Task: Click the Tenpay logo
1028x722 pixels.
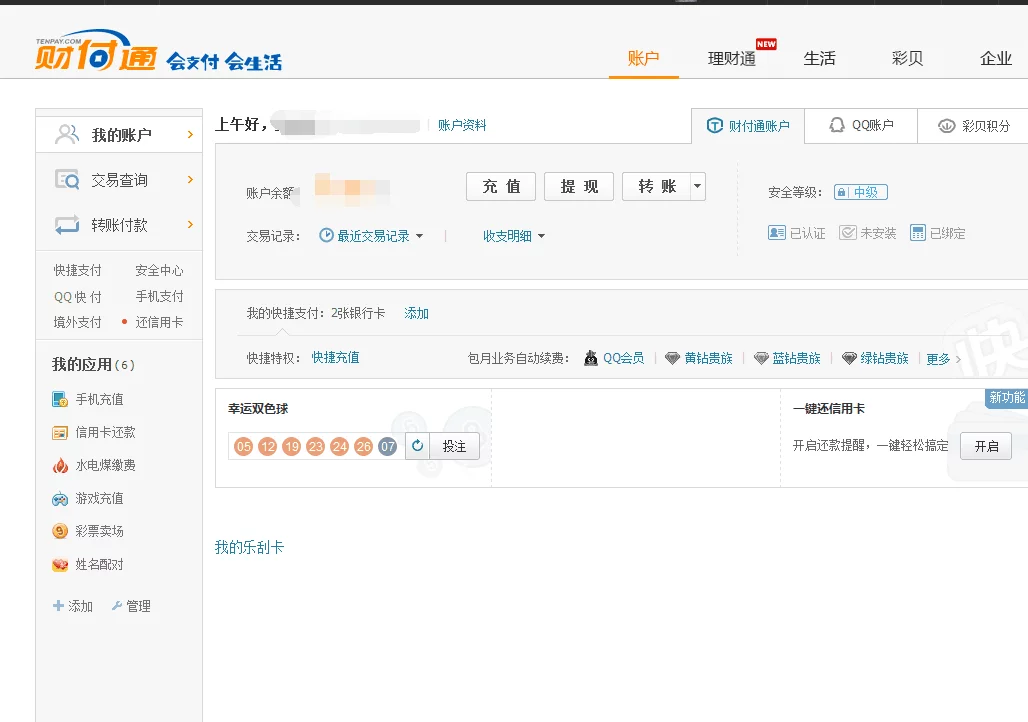Action: point(96,50)
